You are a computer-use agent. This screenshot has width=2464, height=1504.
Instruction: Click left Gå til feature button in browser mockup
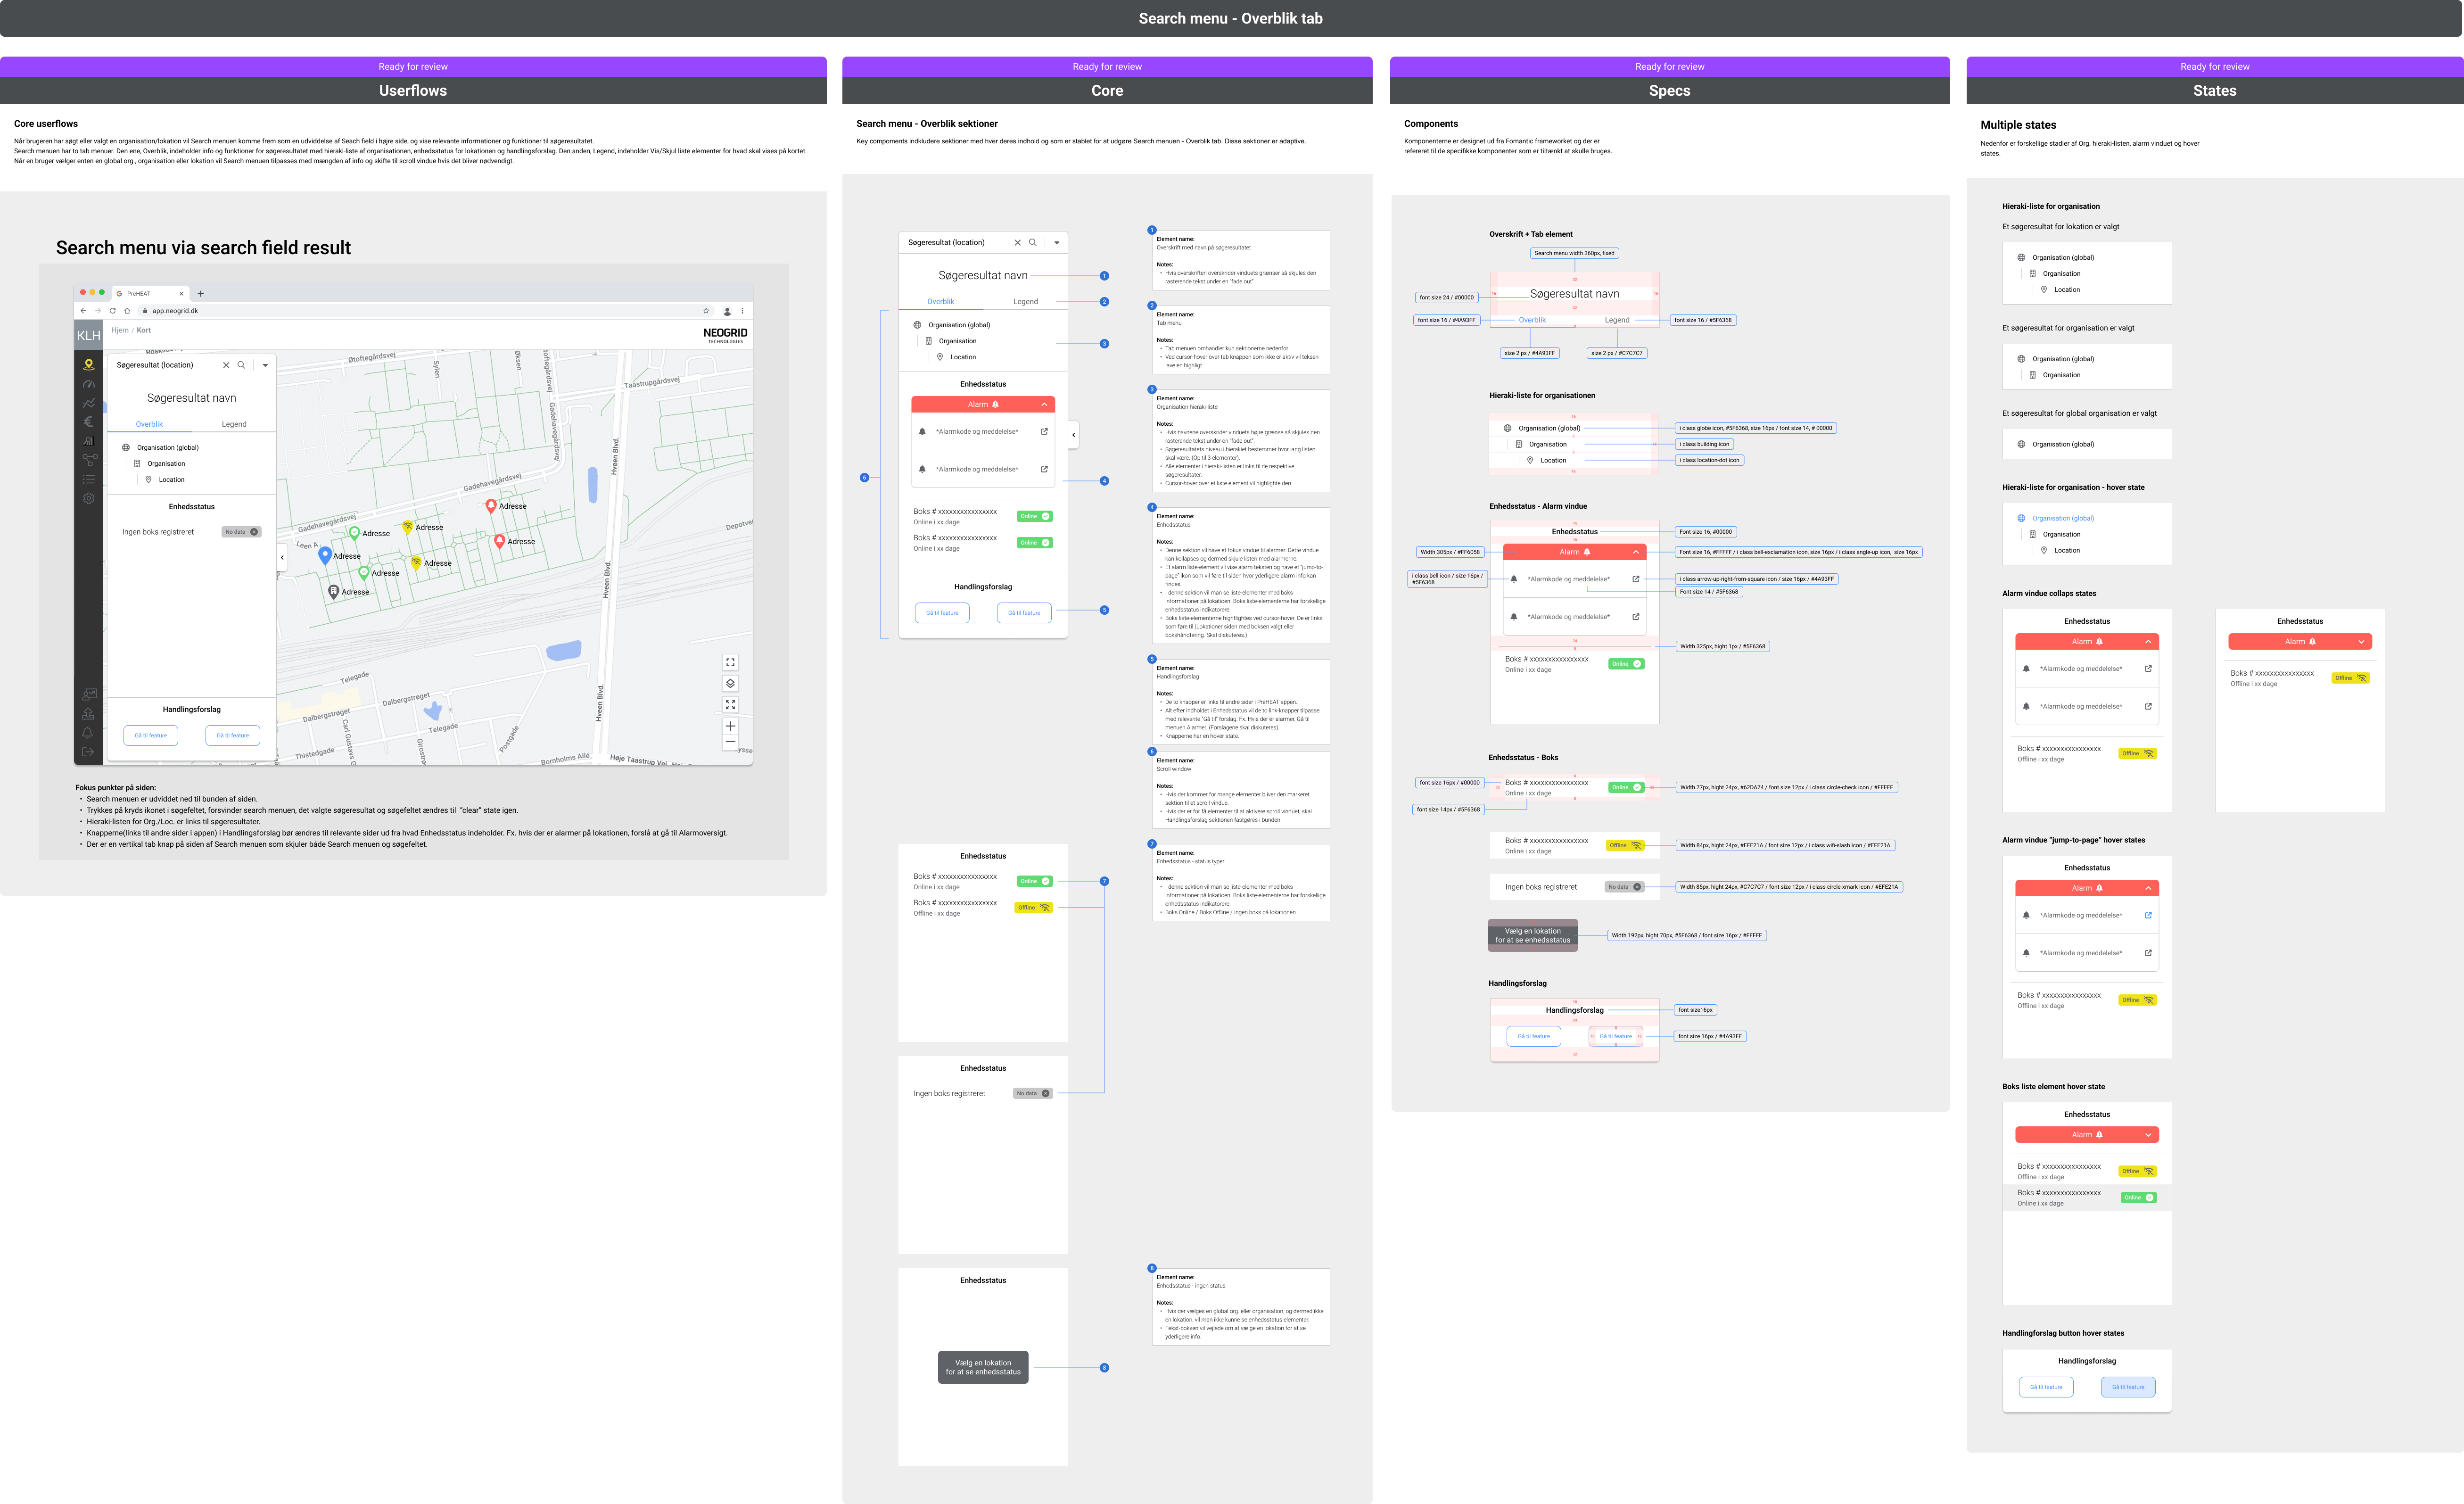[151, 735]
